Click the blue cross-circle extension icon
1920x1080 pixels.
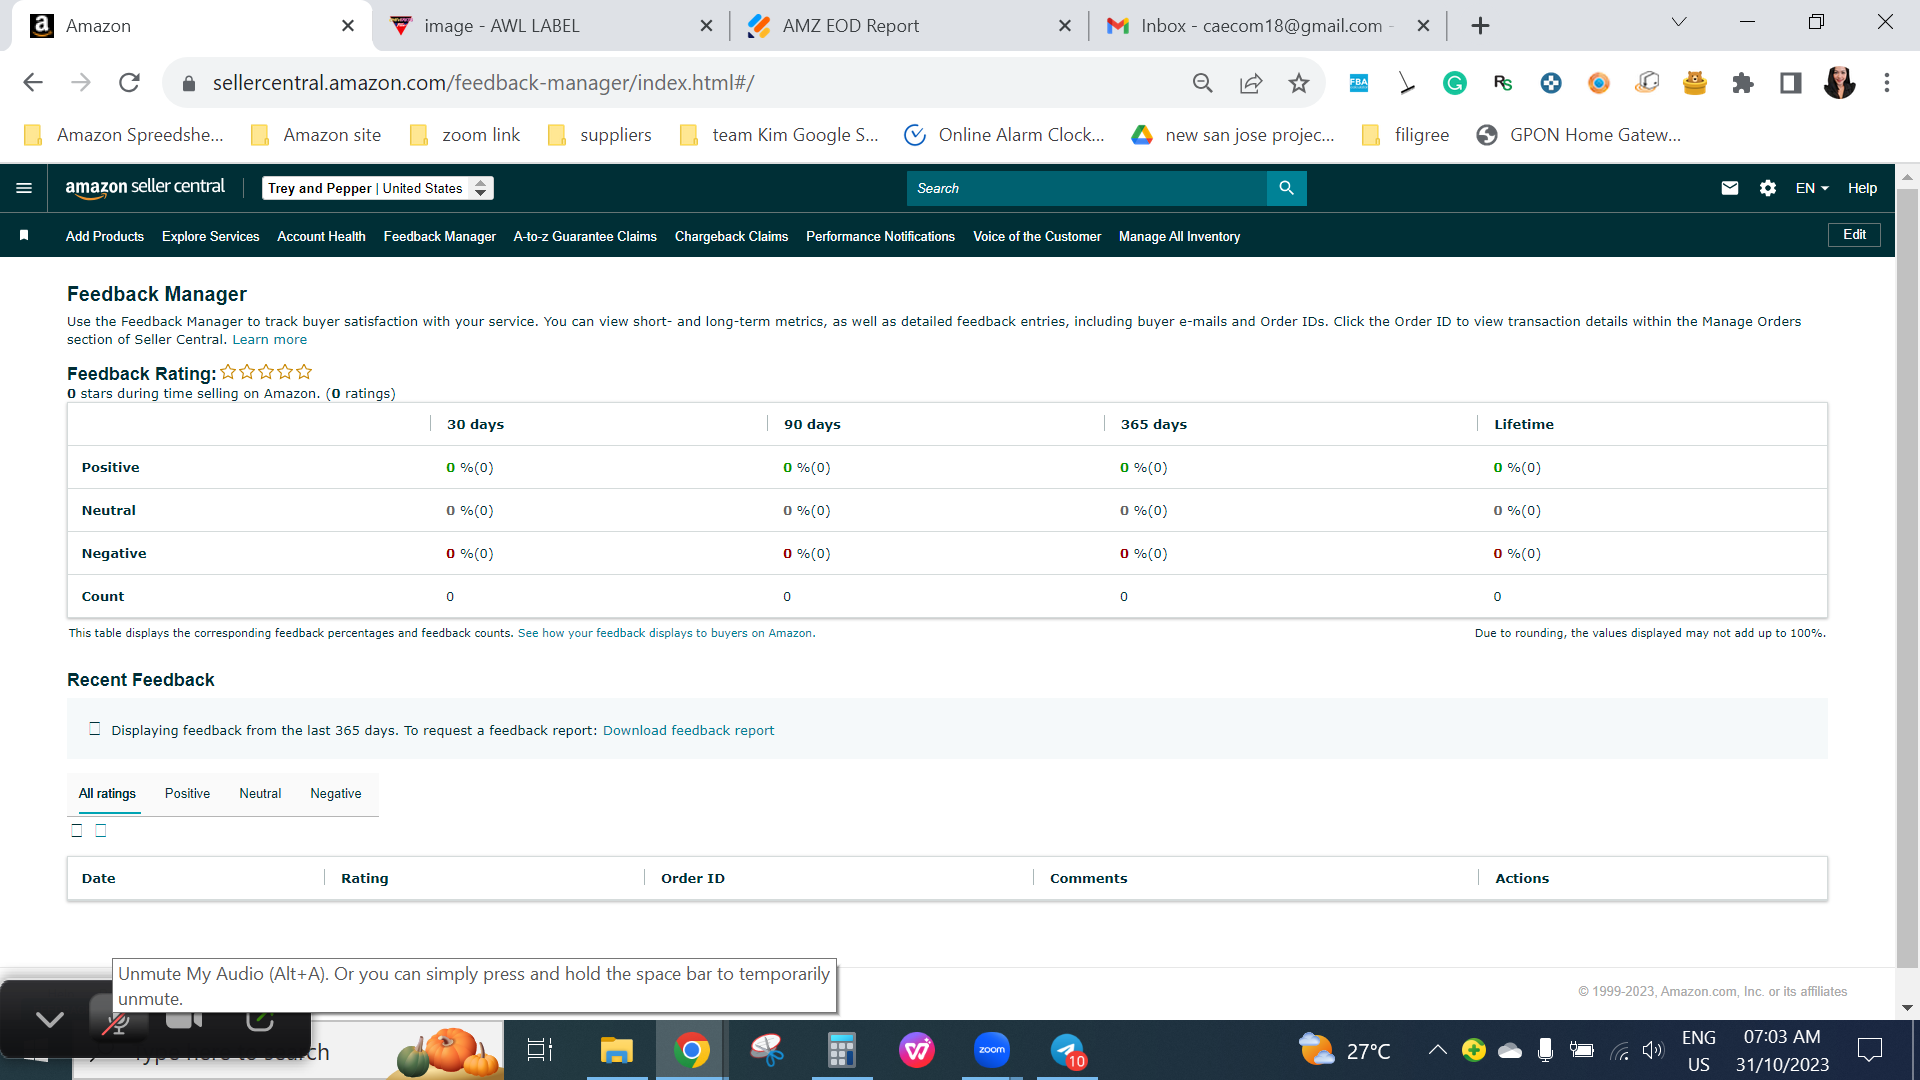[1551, 83]
